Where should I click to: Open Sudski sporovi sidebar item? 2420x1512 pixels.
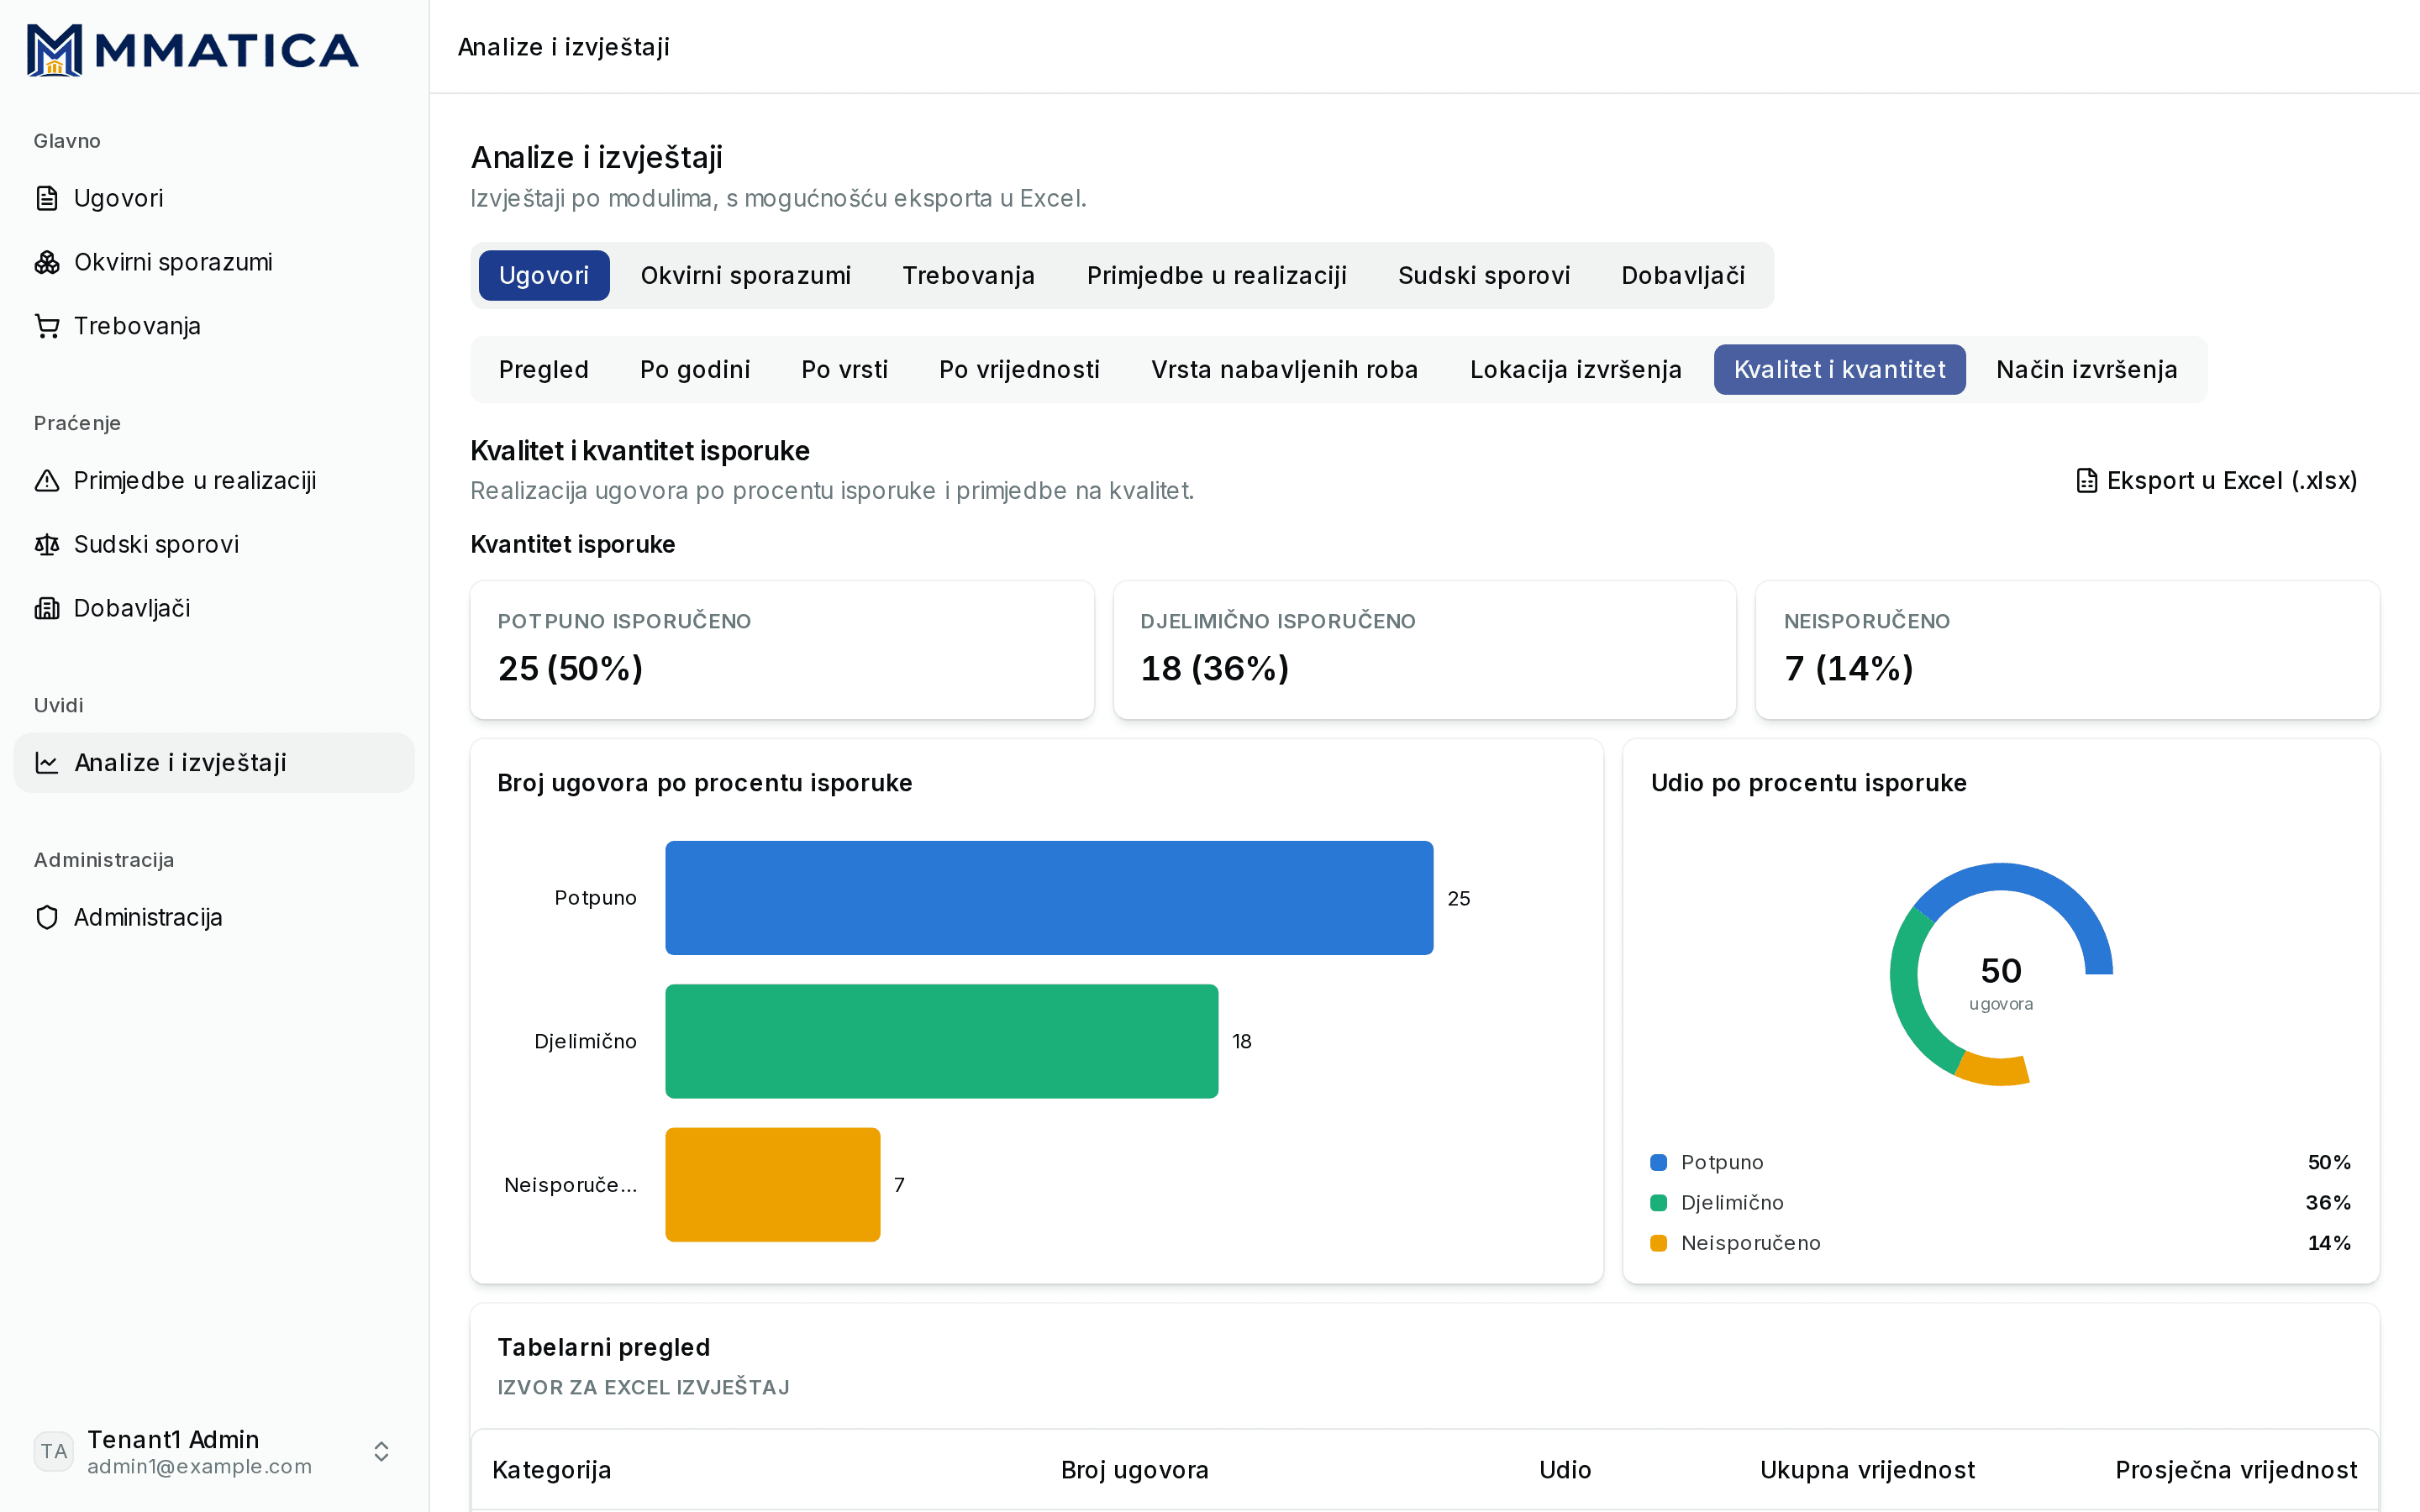[214, 545]
